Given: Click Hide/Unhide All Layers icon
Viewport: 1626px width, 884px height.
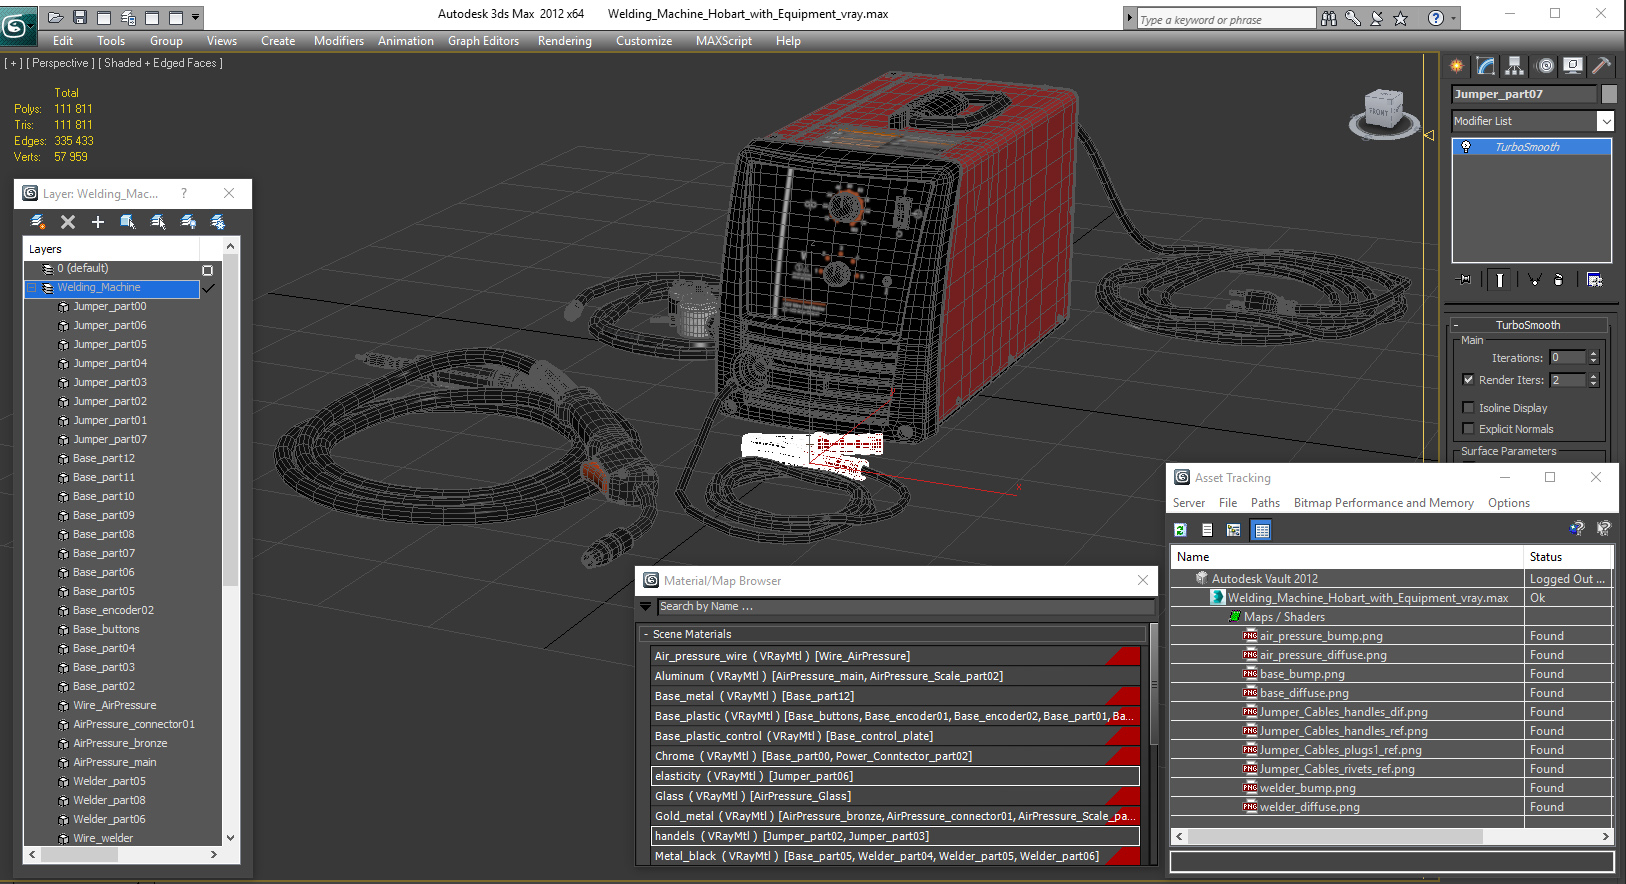Looking at the screenshot, I should 188,222.
